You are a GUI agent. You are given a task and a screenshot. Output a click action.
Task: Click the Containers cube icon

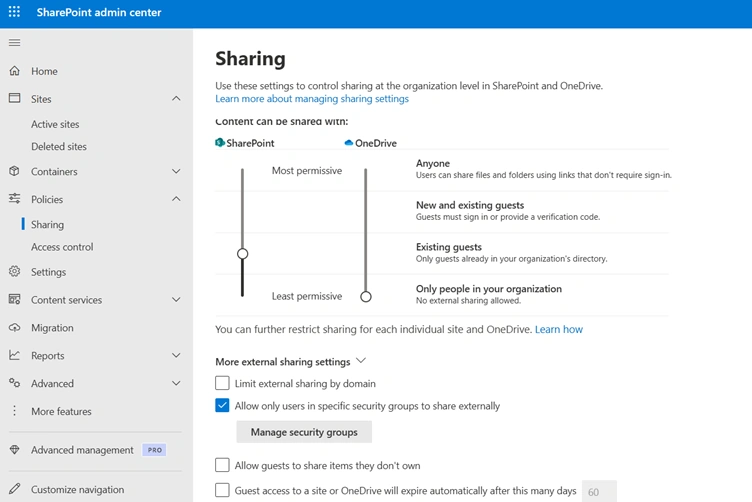tap(14, 171)
